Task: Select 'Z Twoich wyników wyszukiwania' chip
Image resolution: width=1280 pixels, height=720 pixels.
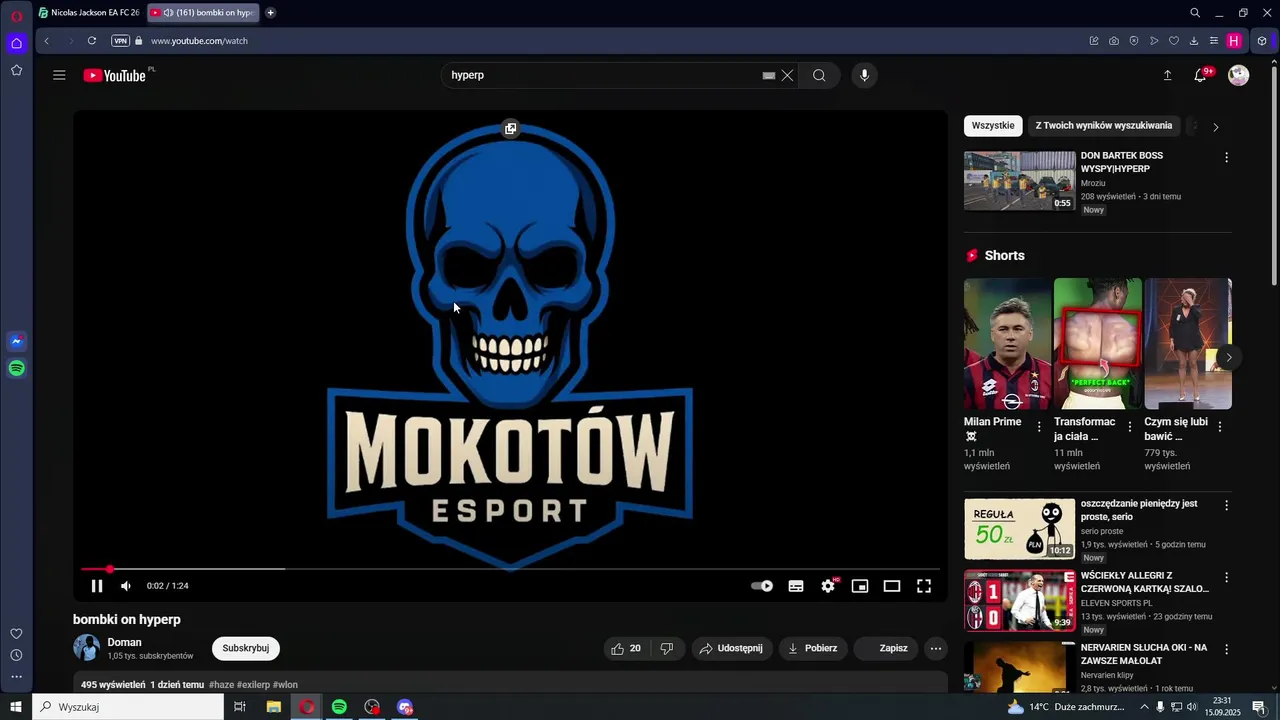Action: pyautogui.click(x=1104, y=126)
